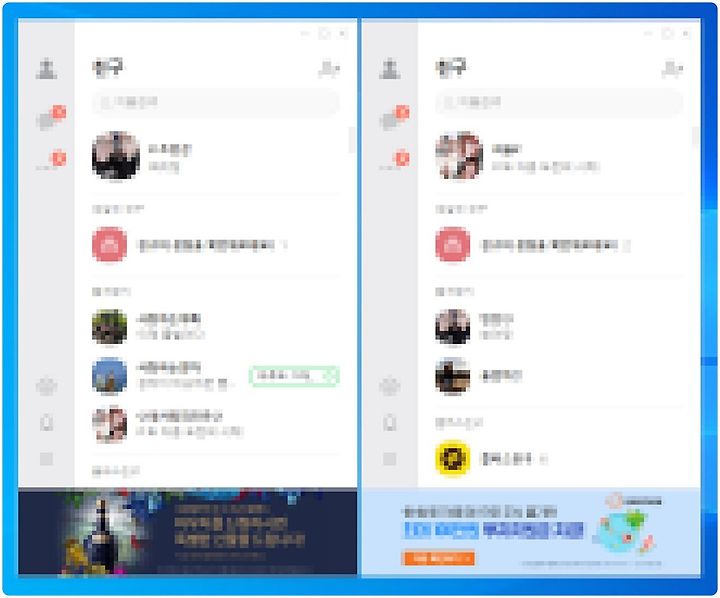Click add friend icon in left window header
Screen dimensions: 720x598
click(329, 69)
